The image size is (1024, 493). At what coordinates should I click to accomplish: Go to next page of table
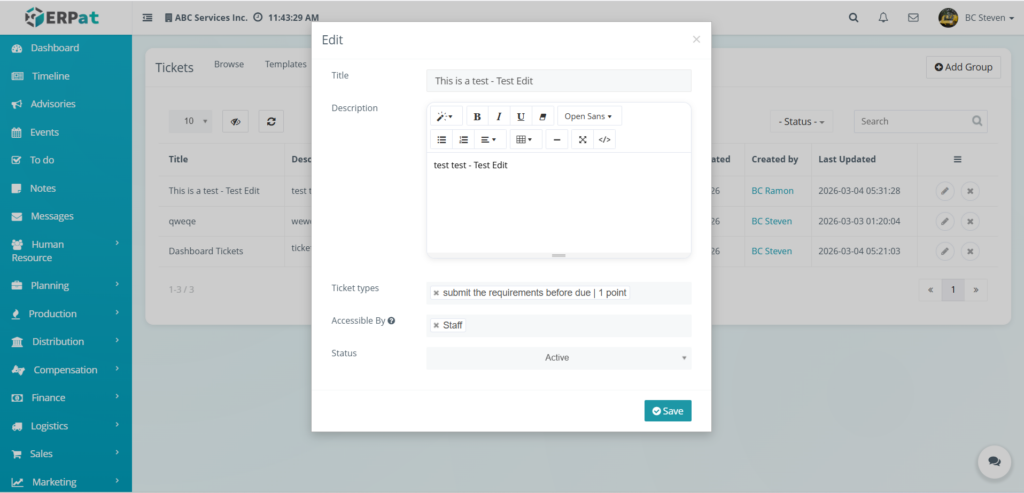pyautogui.click(x=976, y=290)
